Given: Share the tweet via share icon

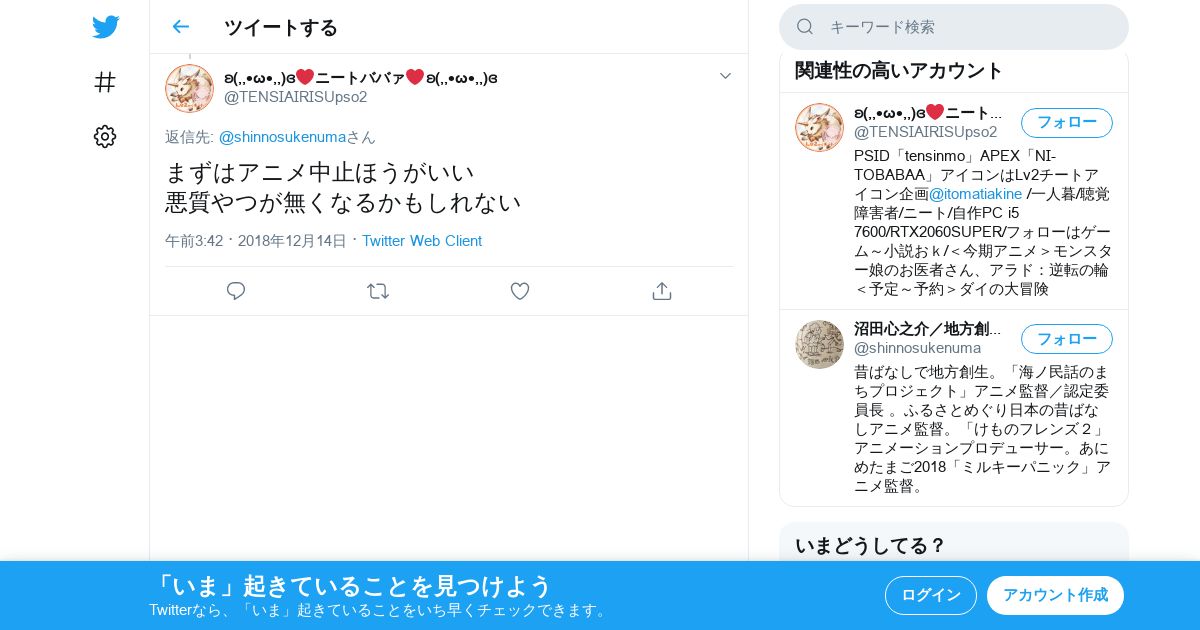Looking at the screenshot, I should [x=661, y=291].
